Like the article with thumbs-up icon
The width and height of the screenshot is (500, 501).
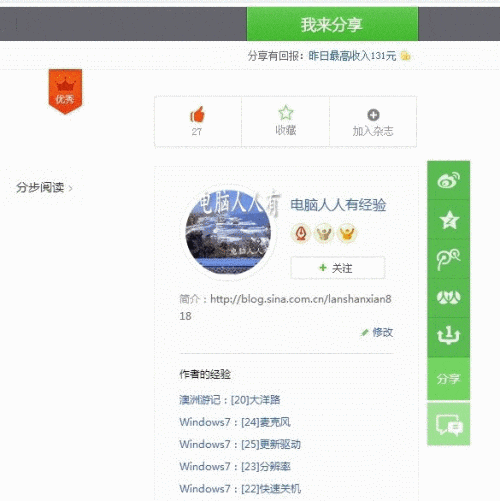click(197, 115)
